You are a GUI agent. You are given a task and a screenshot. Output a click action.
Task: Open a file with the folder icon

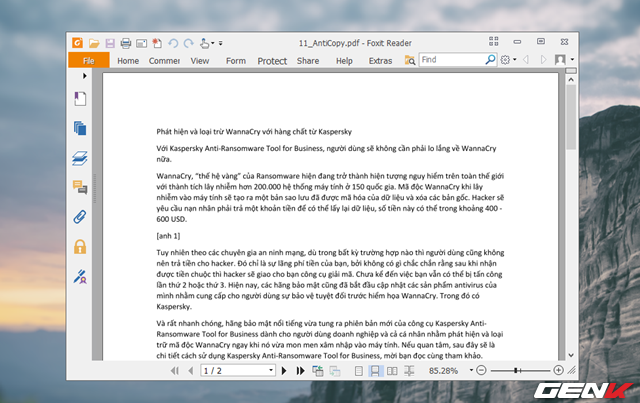pos(94,43)
